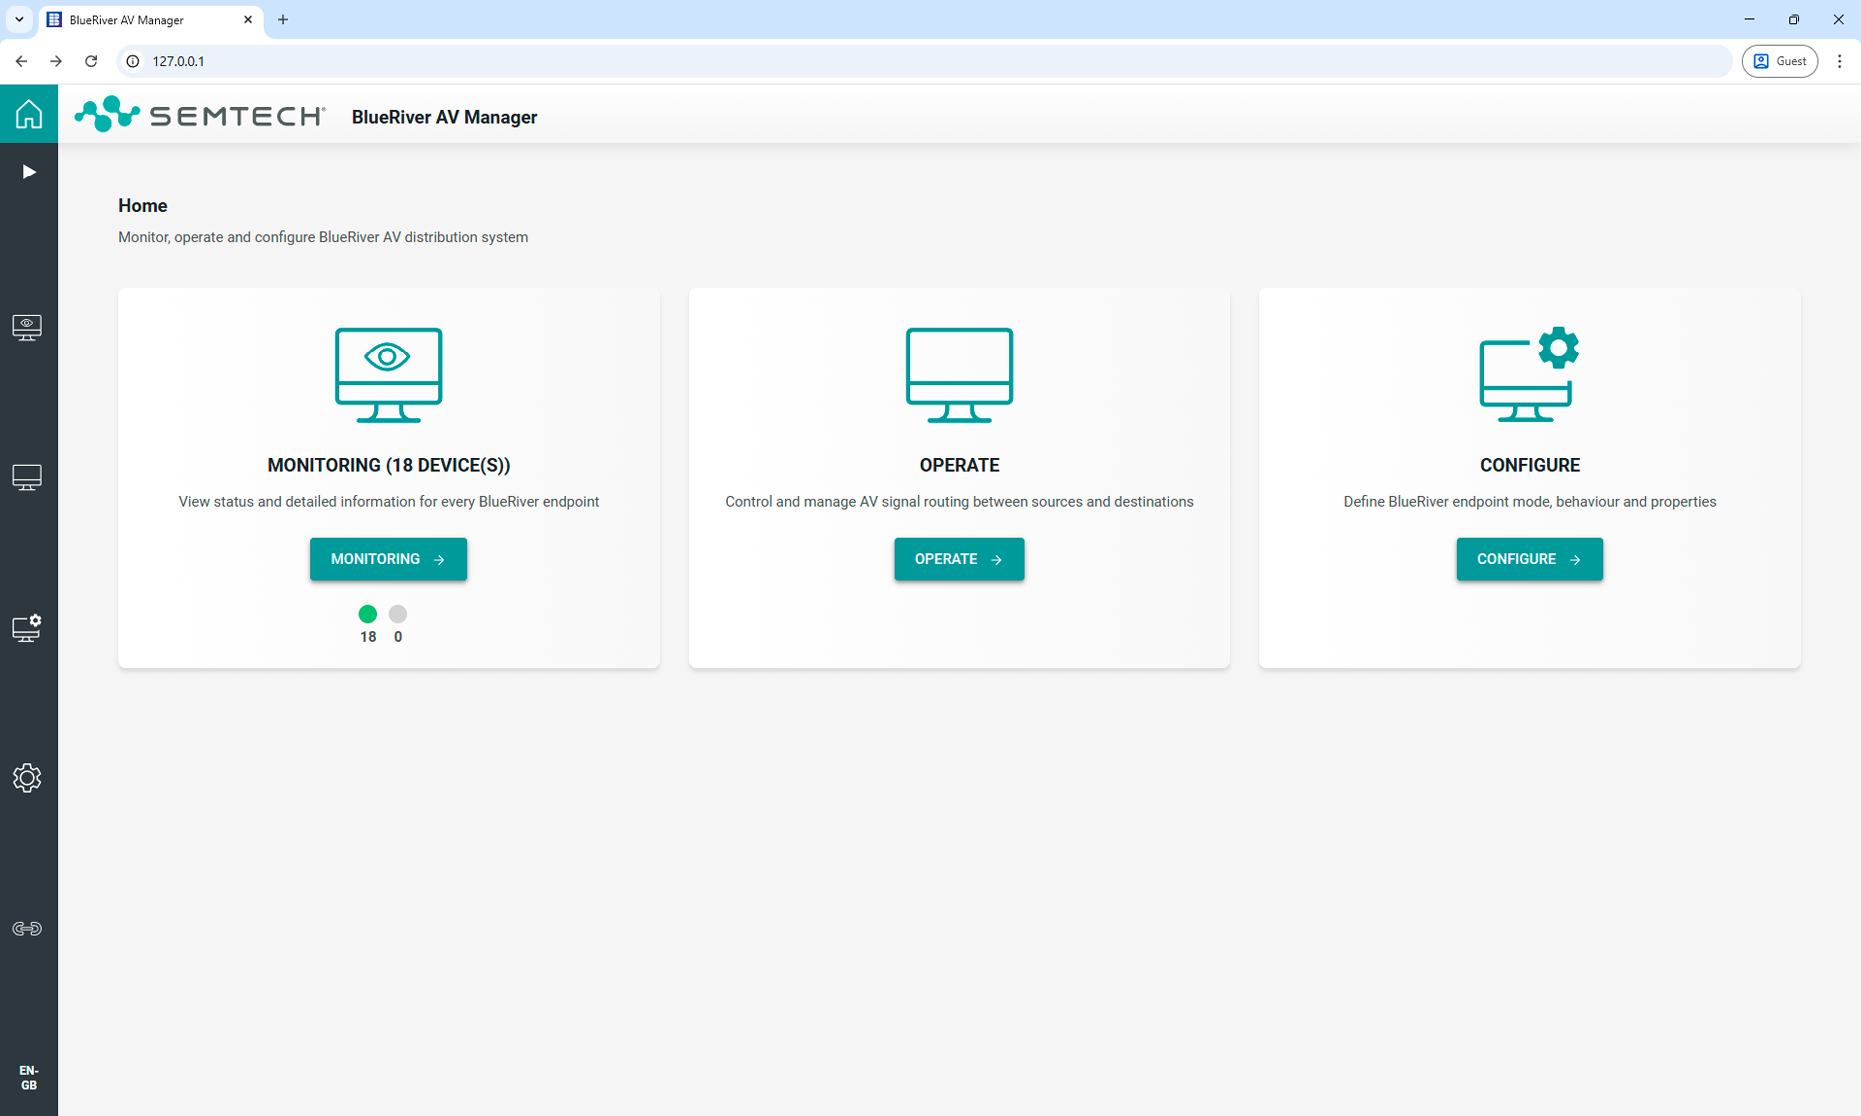This screenshot has height=1116, width=1861.
Task: Click the link icon in the sidebar
Action: [x=27, y=929]
